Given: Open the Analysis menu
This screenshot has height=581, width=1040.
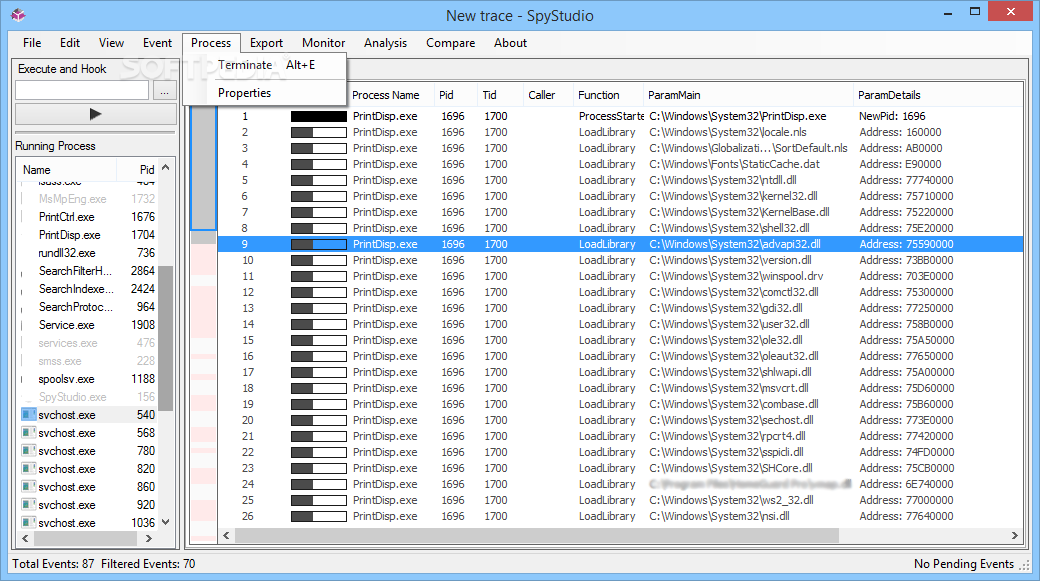Looking at the screenshot, I should point(385,42).
